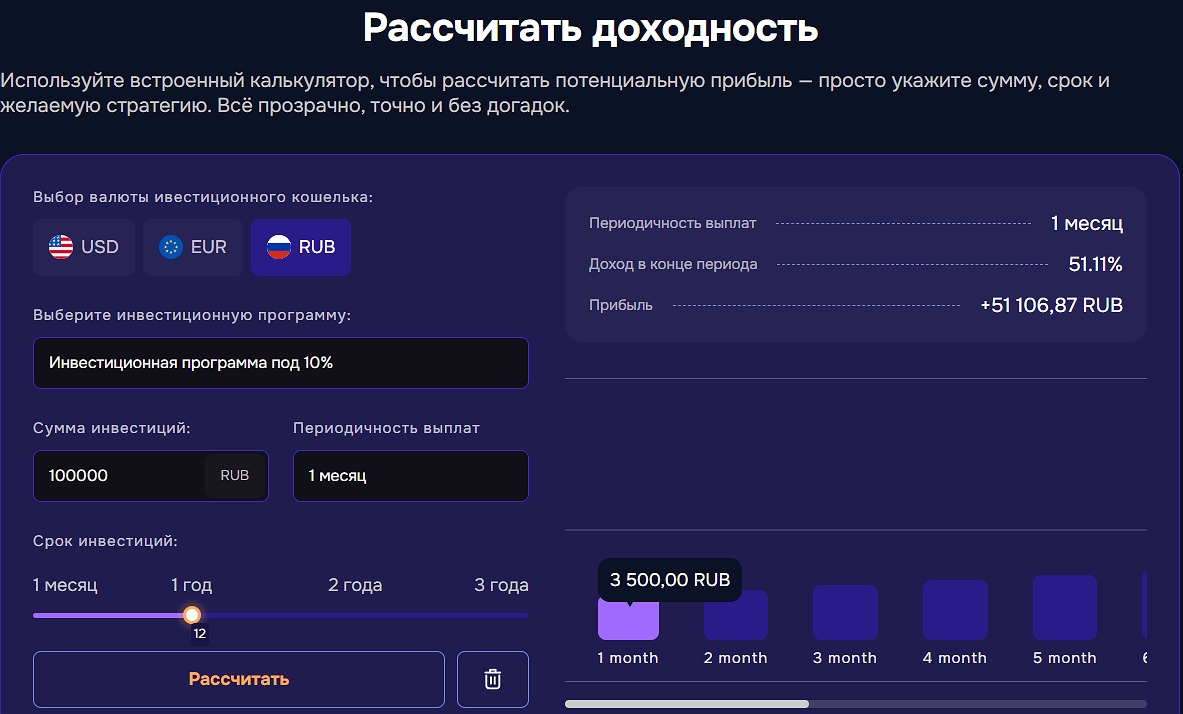Click the RUB suffix in amount field
Screen dimensions: 1183x714
pyautogui.click(x=235, y=475)
